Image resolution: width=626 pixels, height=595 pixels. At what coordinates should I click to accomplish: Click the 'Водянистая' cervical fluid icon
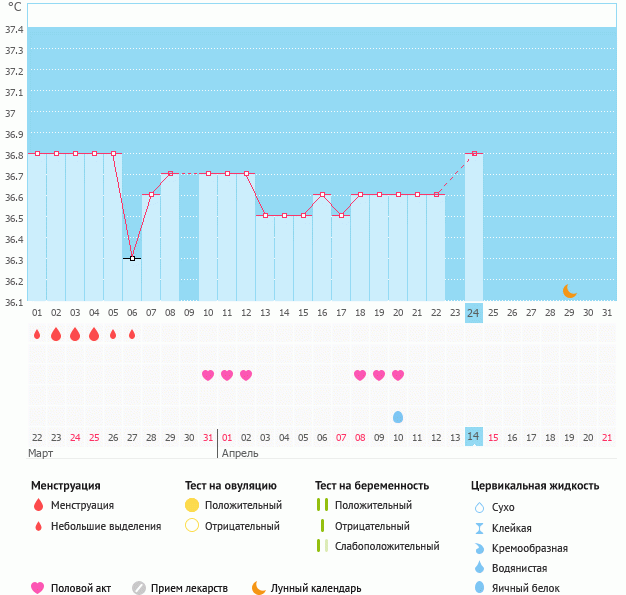point(480,568)
